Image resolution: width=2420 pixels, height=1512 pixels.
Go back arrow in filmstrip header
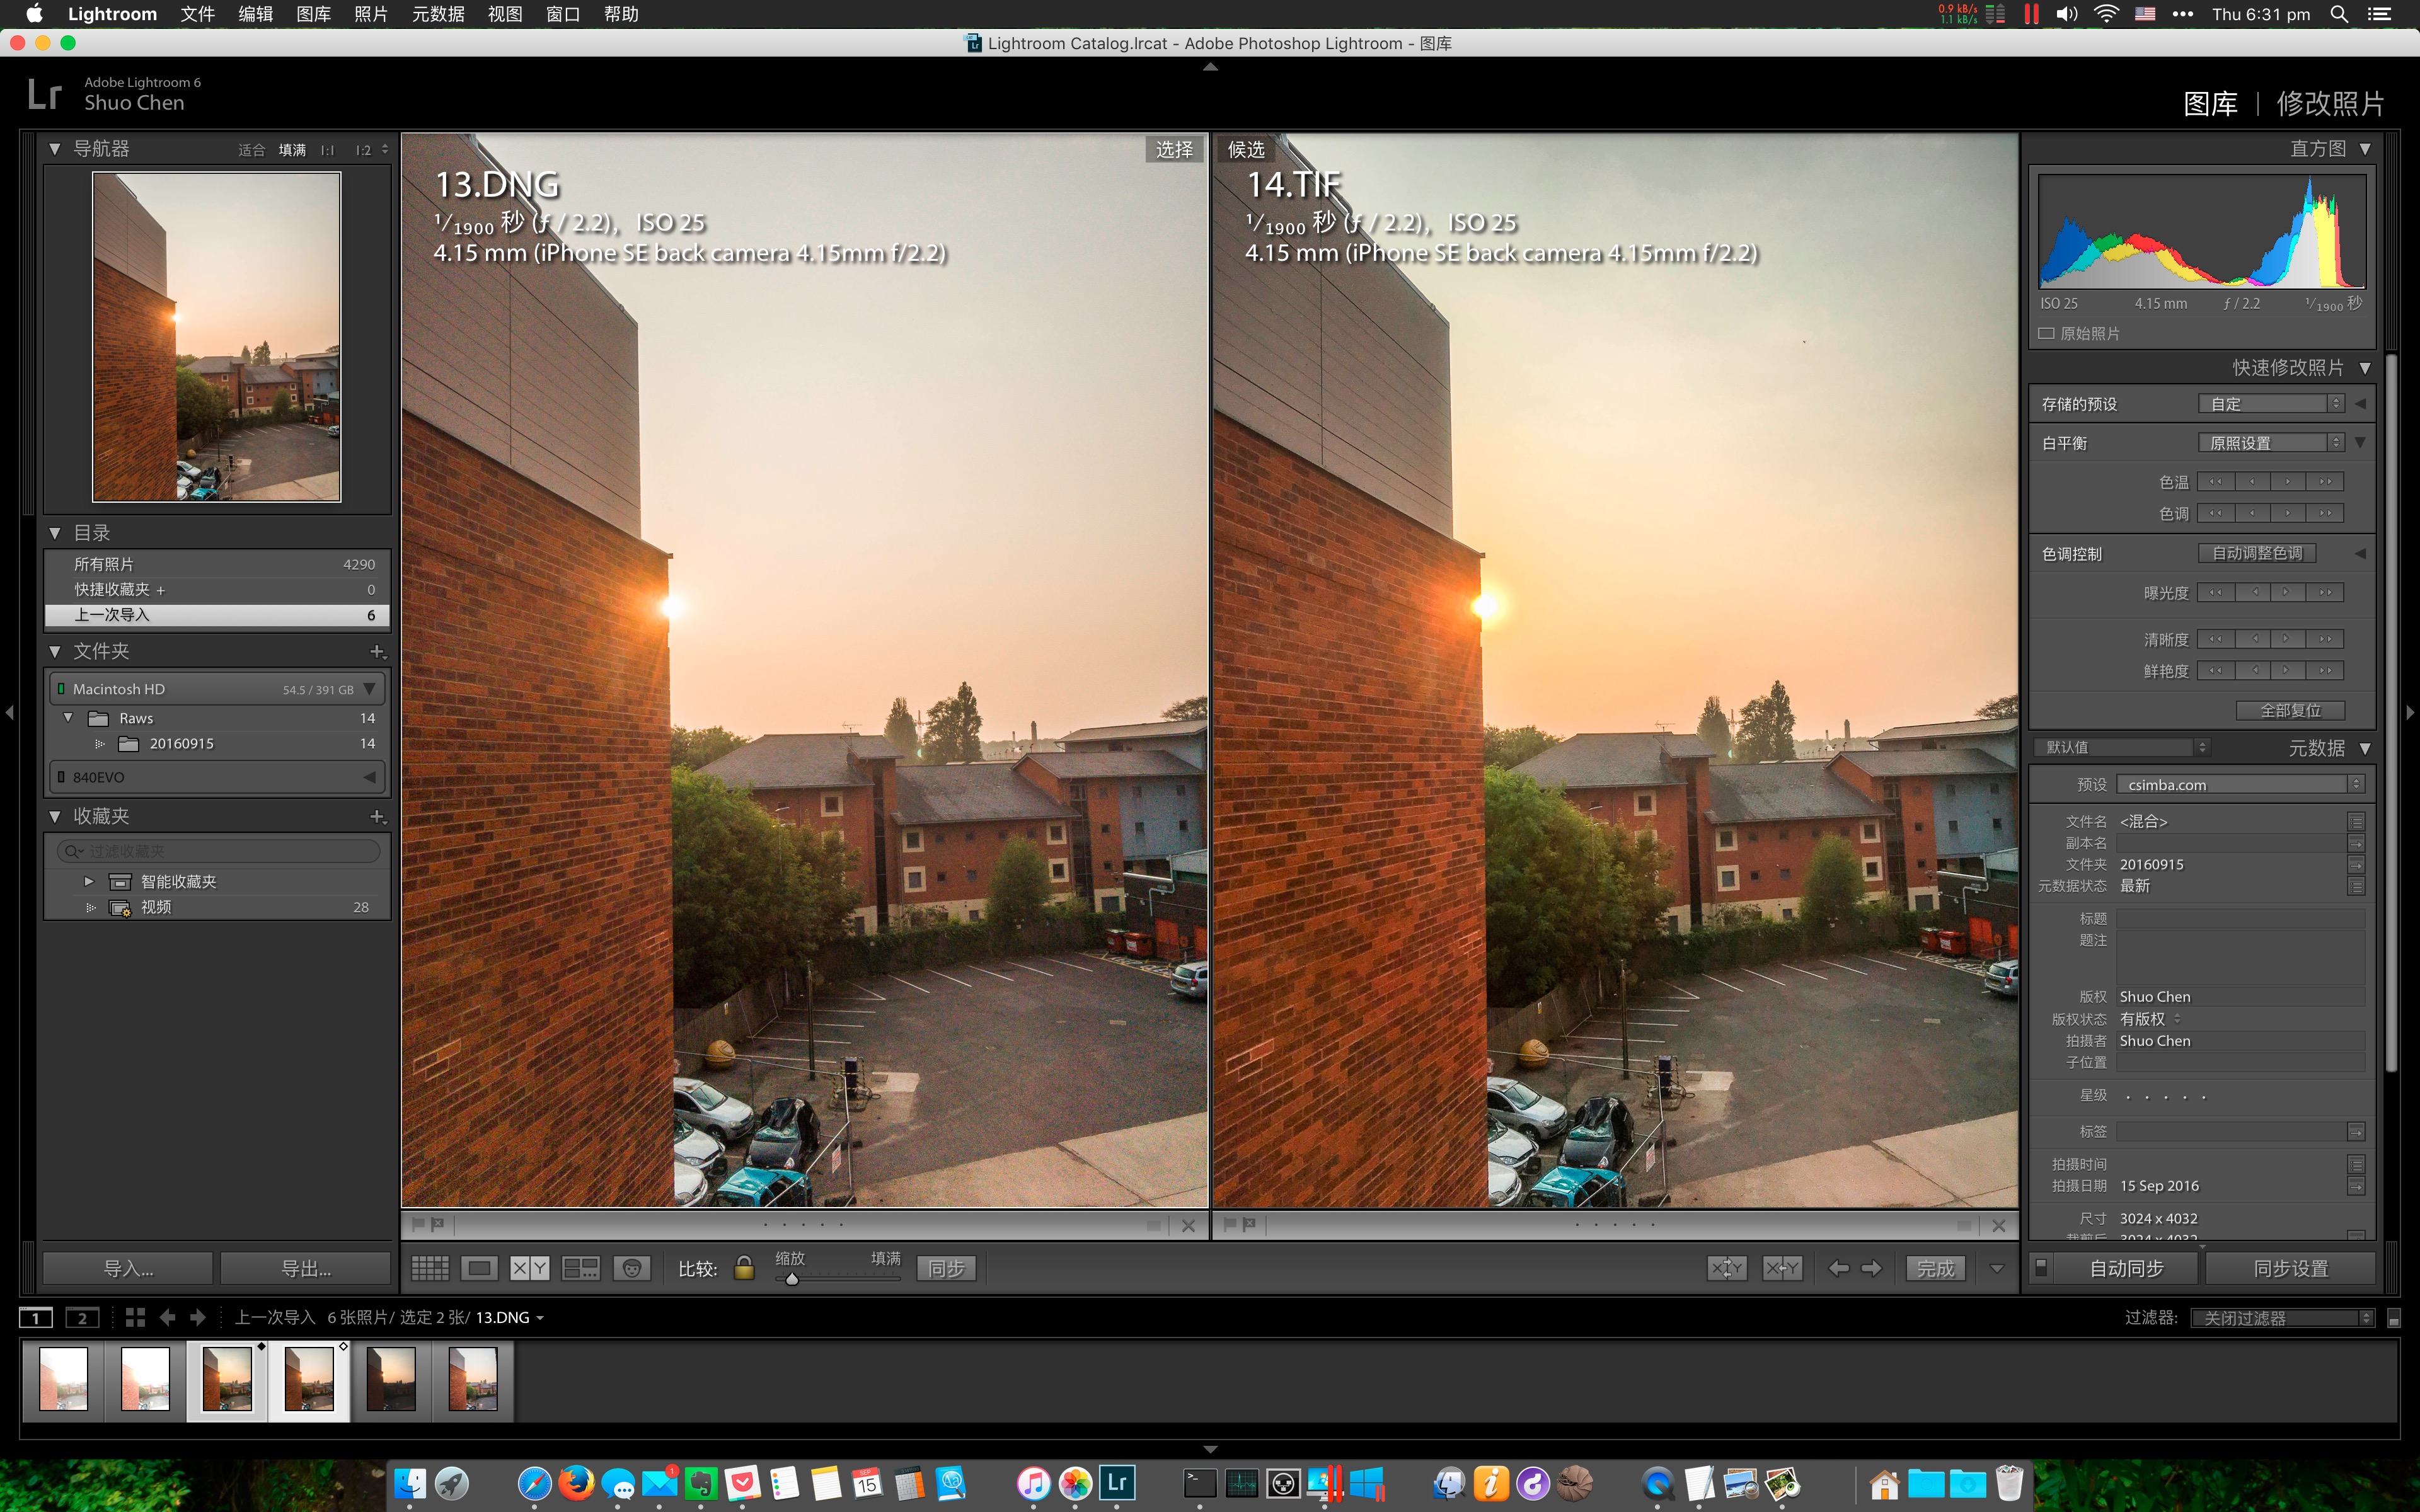167,1317
